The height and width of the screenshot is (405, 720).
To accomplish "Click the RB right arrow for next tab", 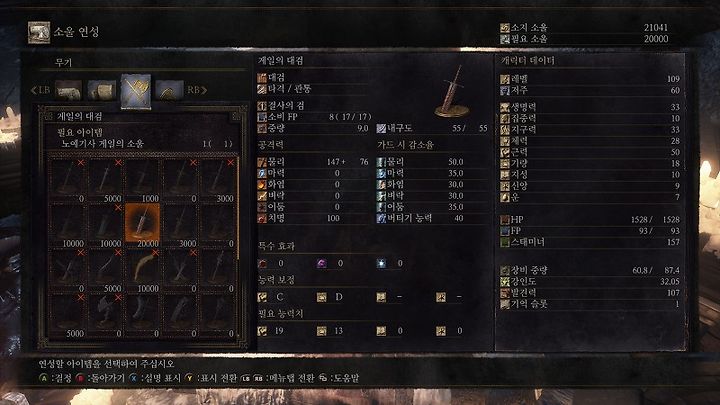I will click(x=197, y=90).
